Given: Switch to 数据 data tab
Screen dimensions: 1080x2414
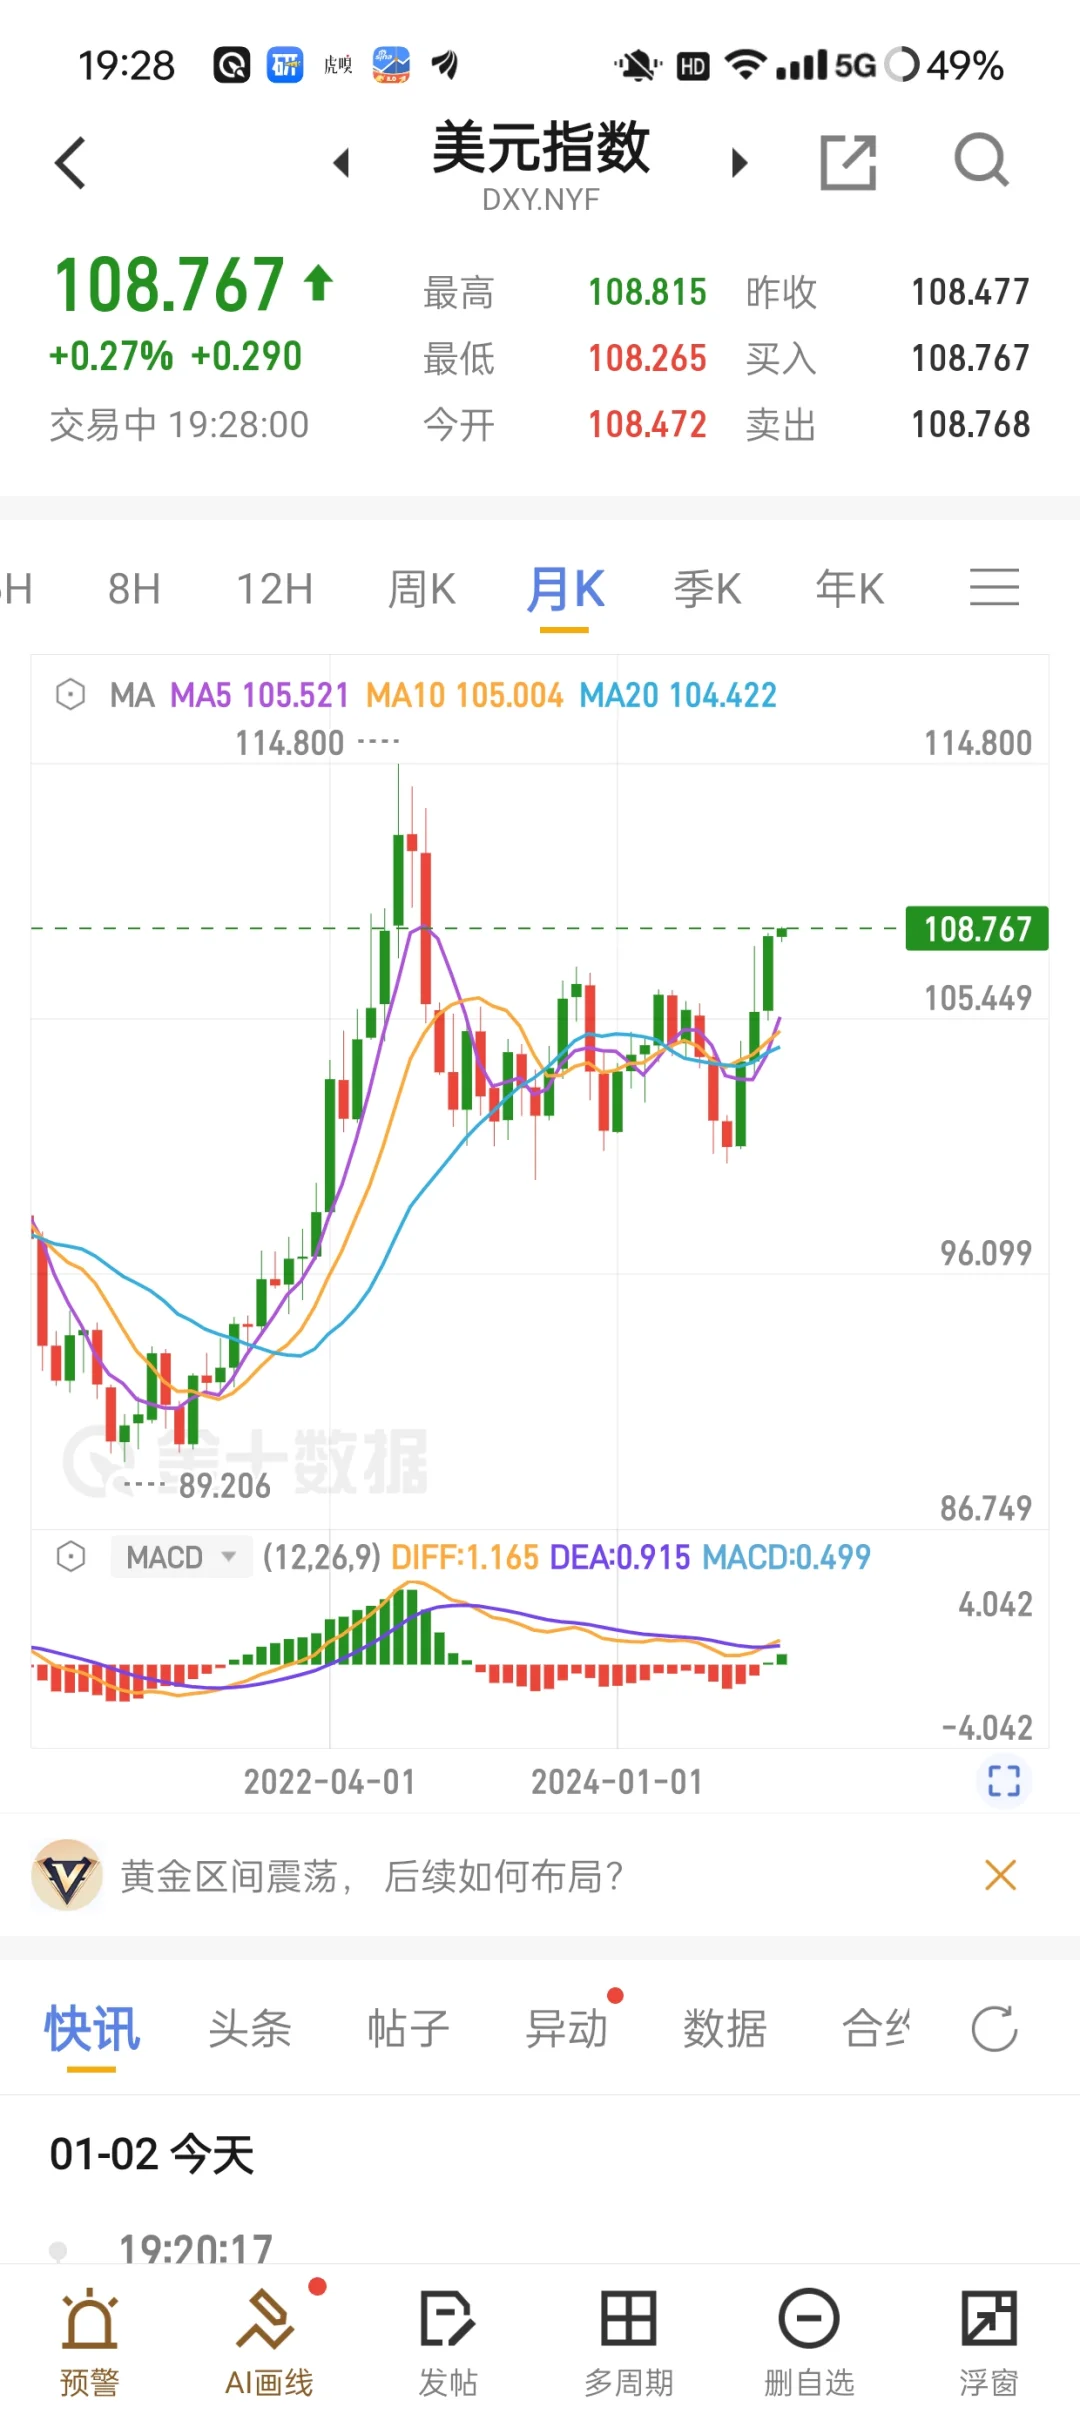Looking at the screenshot, I should point(725,2029).
